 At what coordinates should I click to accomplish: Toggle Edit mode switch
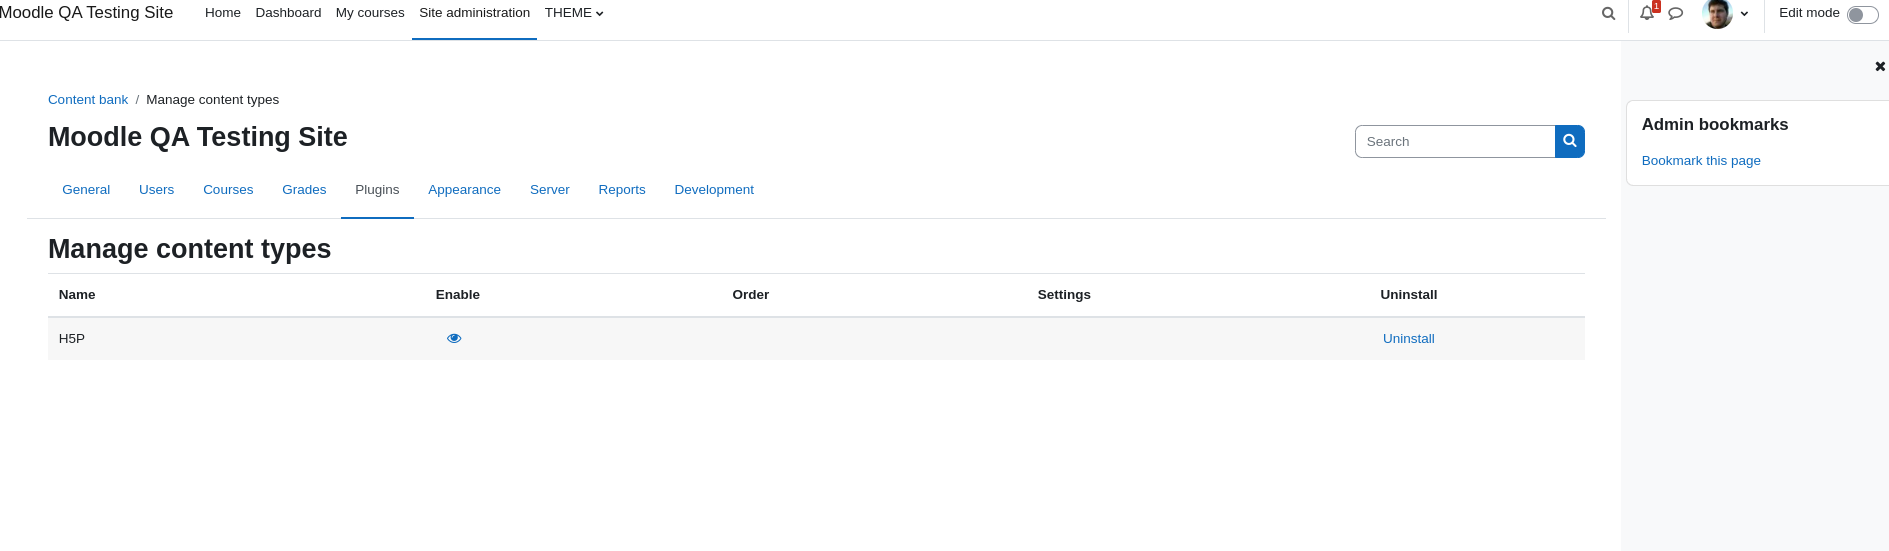pyautogui.click(x=1862, y=14)
